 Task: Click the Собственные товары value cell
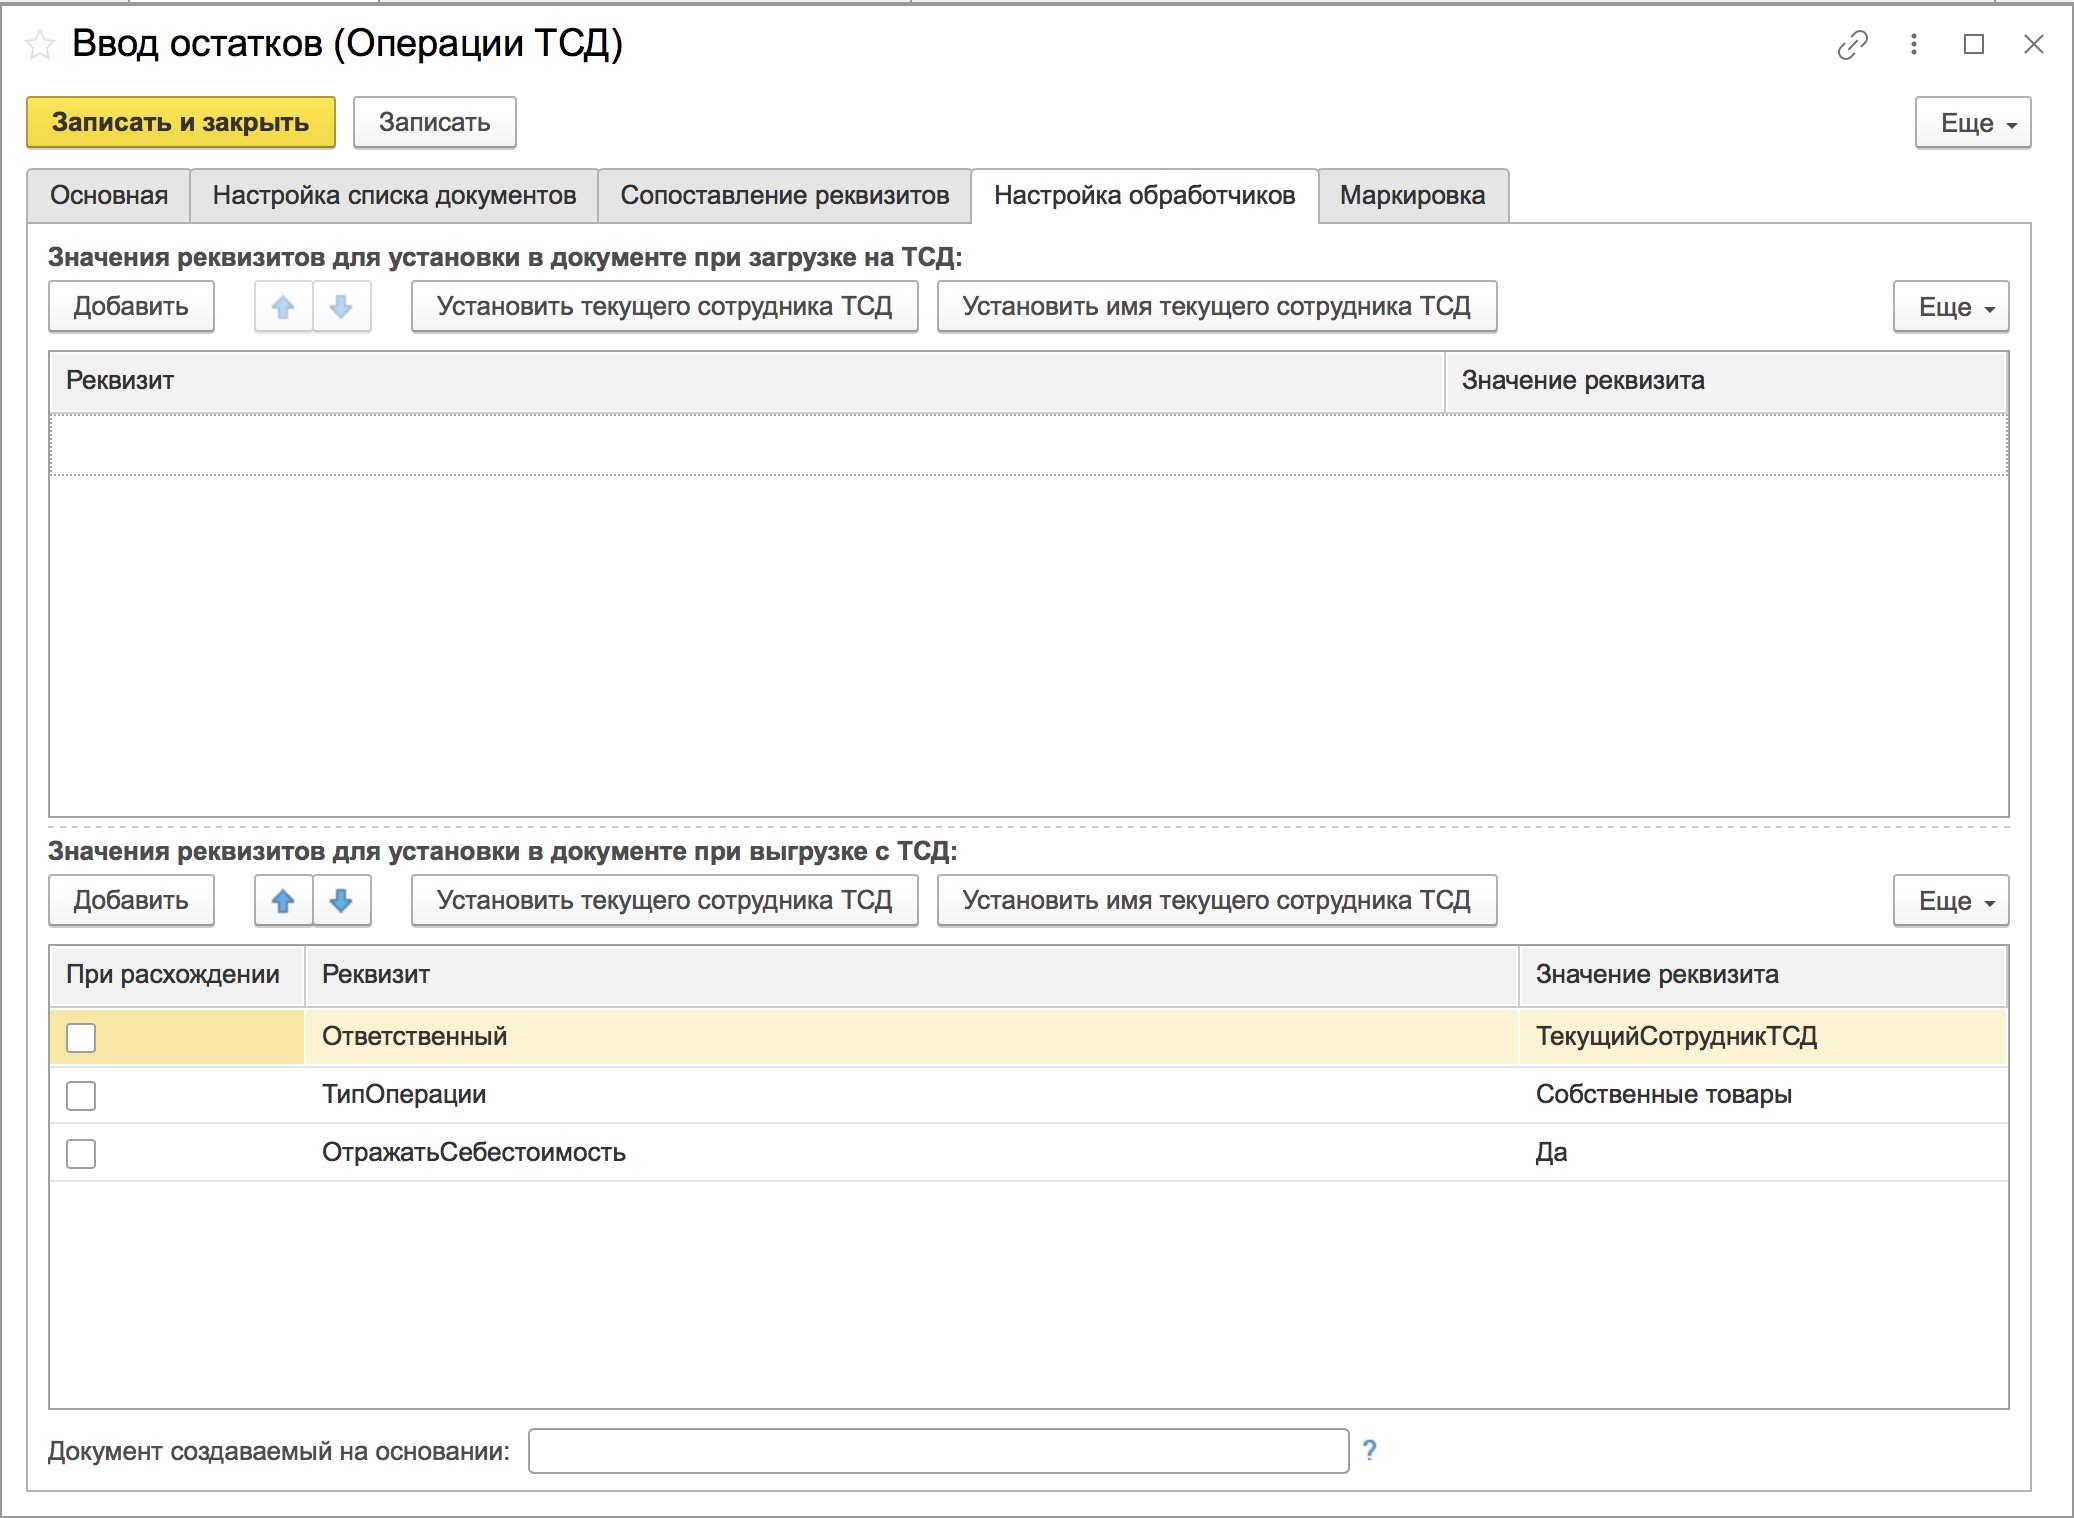point(1763,1095)
